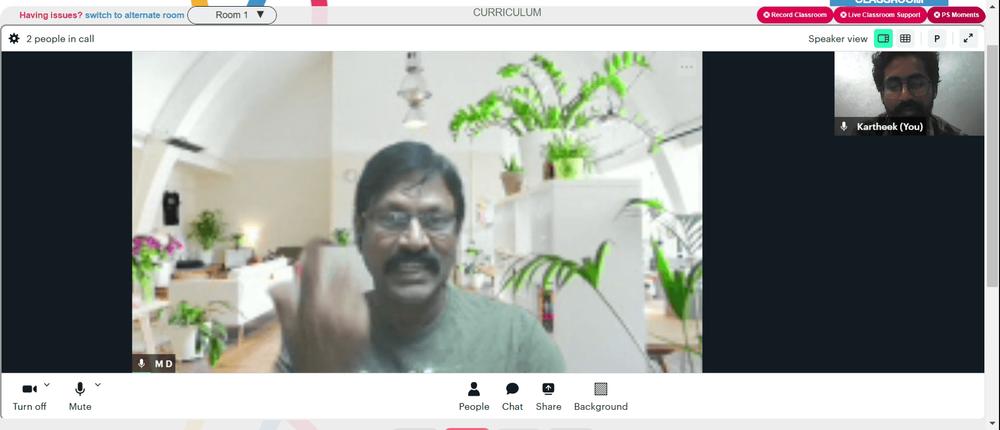Open the People panel
The width and height of the screenshot is (1000, 430).
[474, 396]
